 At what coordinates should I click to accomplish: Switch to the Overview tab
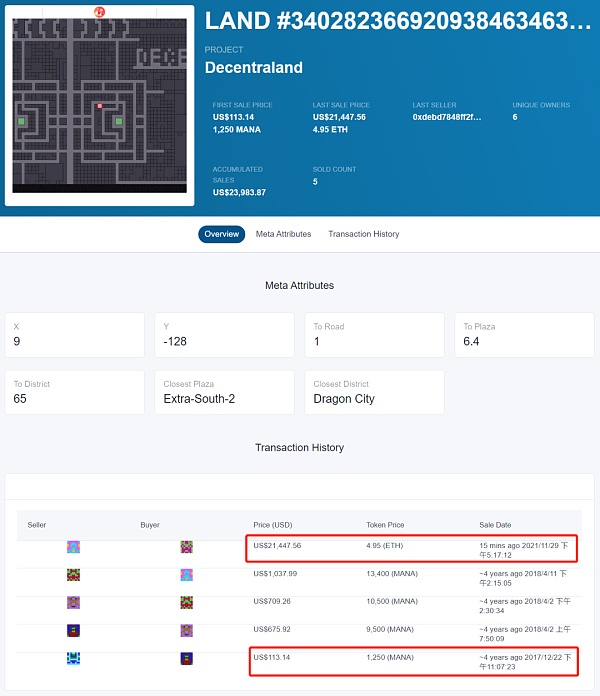click(x=220, y=234)
